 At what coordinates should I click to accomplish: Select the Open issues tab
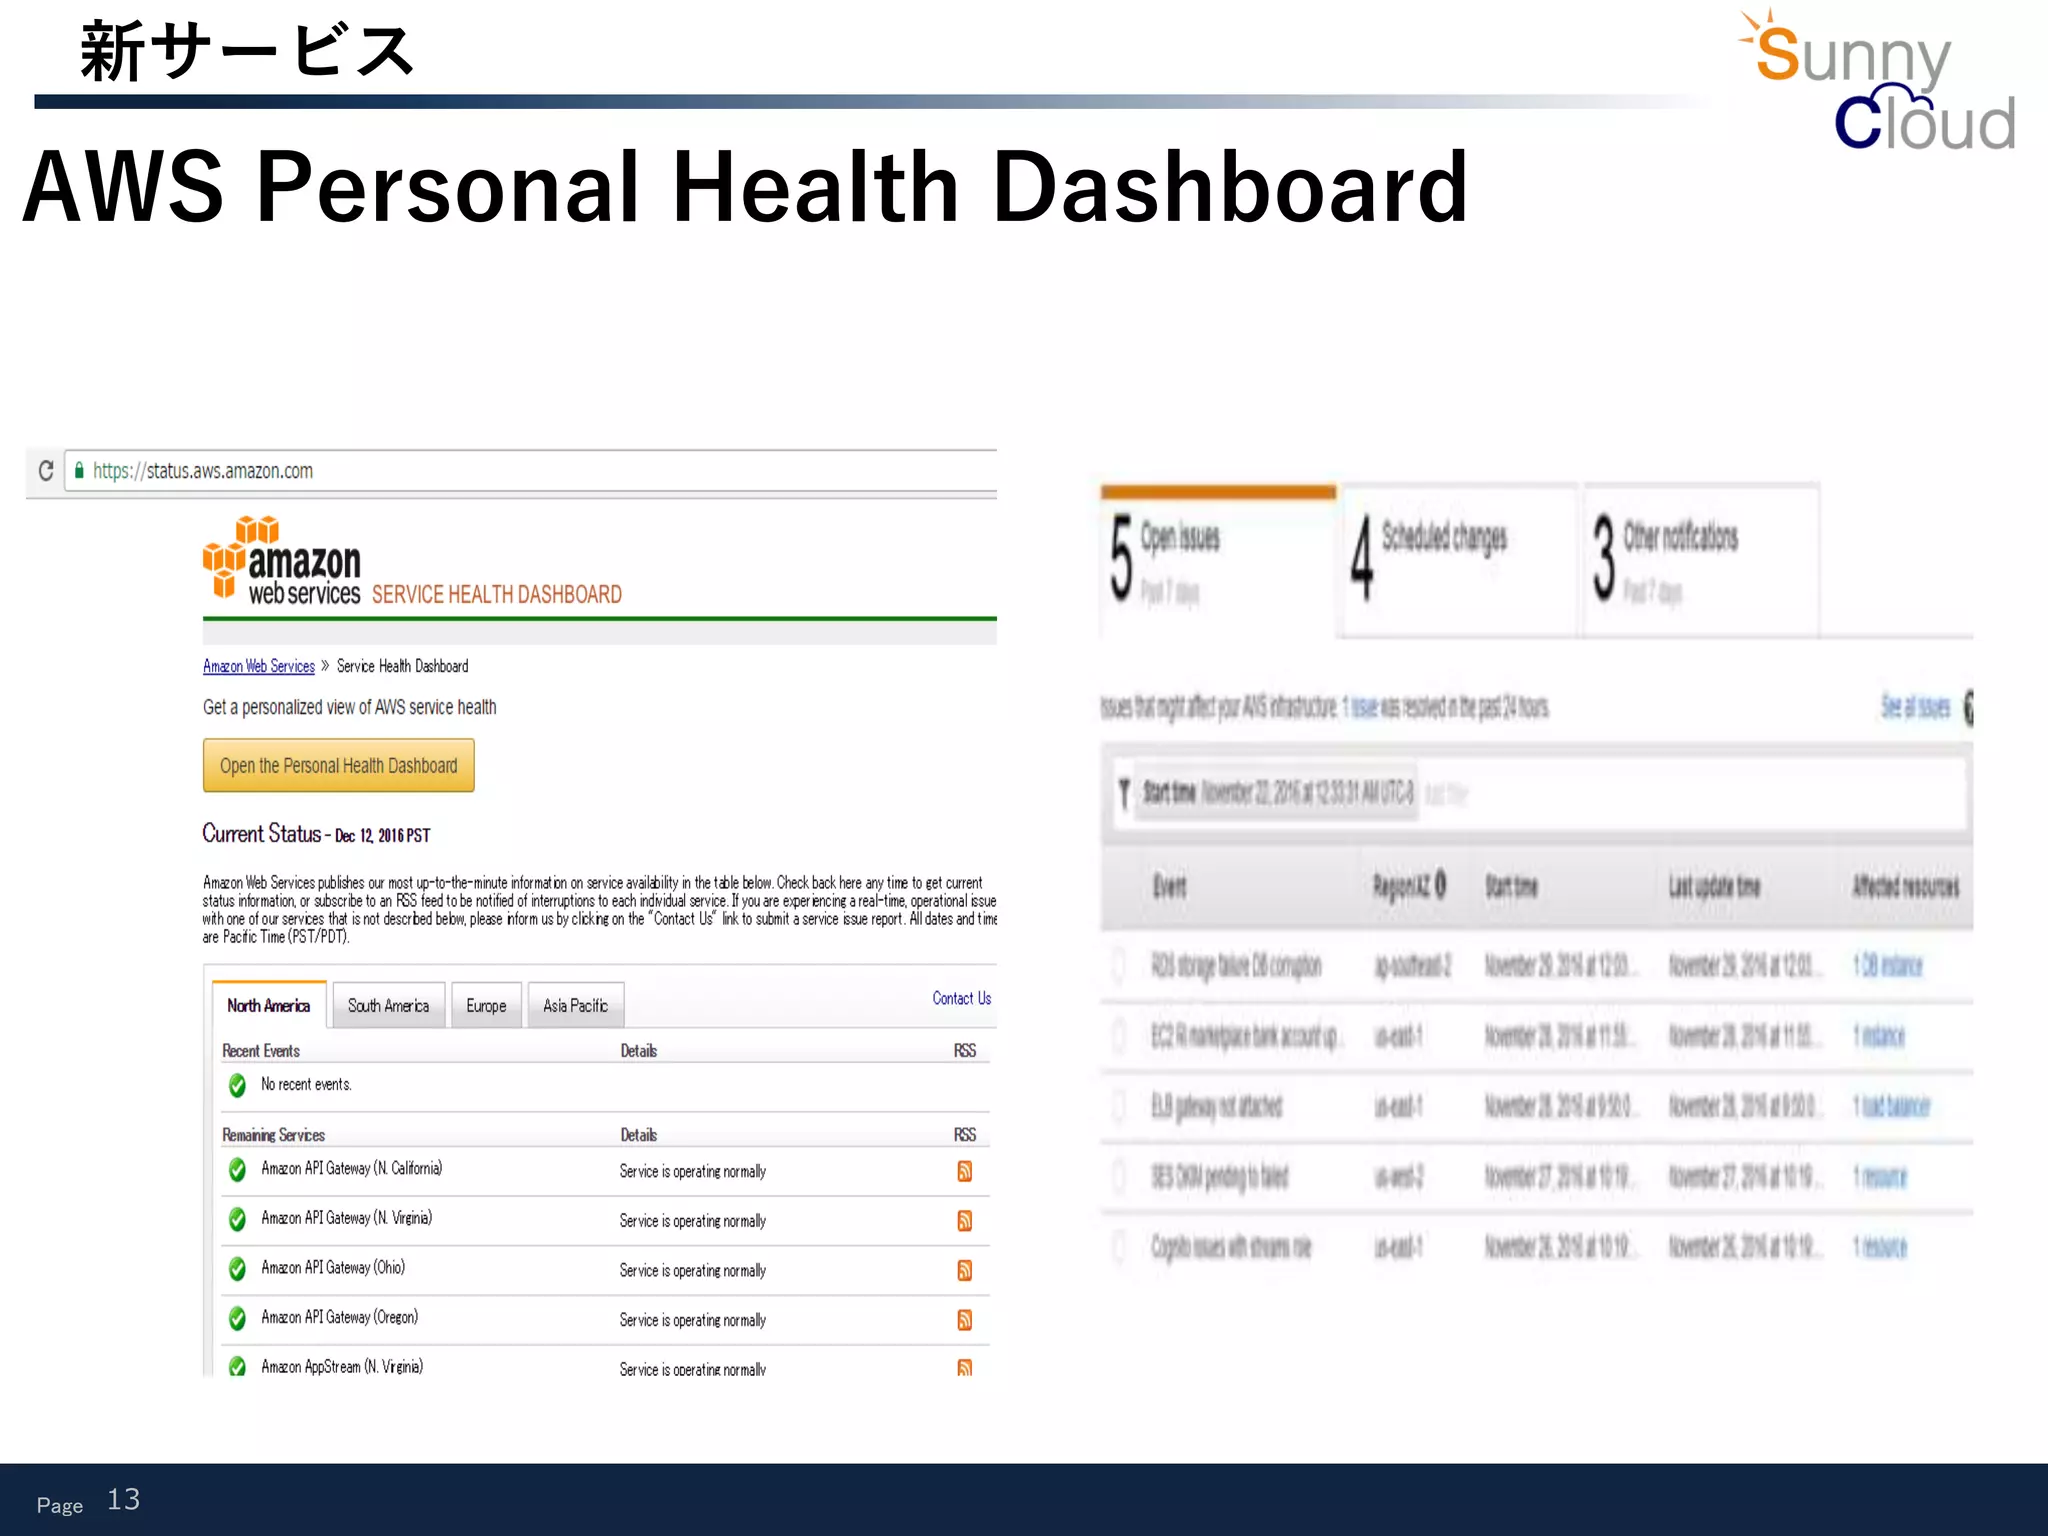pyautogui.click(x=1218, y=561)
